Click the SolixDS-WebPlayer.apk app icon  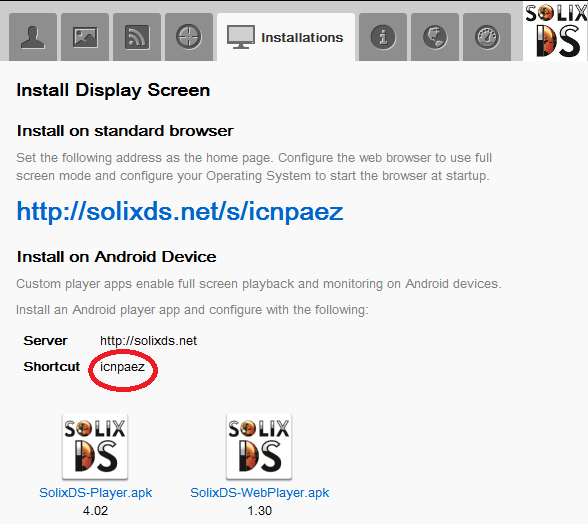click(x=259, y=447)
